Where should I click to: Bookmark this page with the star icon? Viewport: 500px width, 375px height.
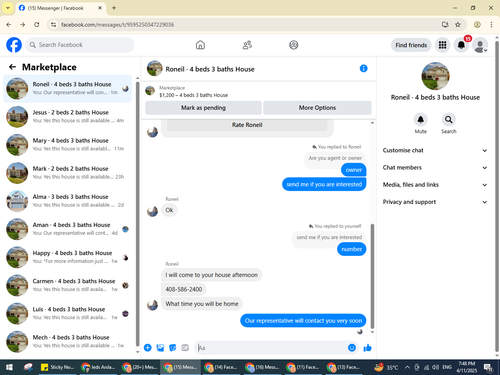(x=458, y=24)
